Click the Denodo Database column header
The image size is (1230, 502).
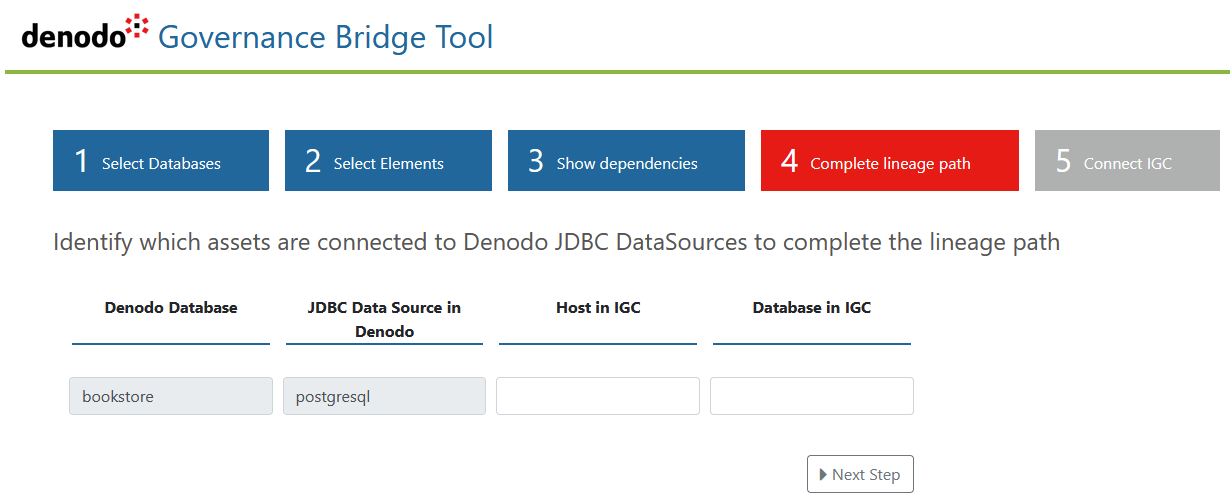pos(171,308)
